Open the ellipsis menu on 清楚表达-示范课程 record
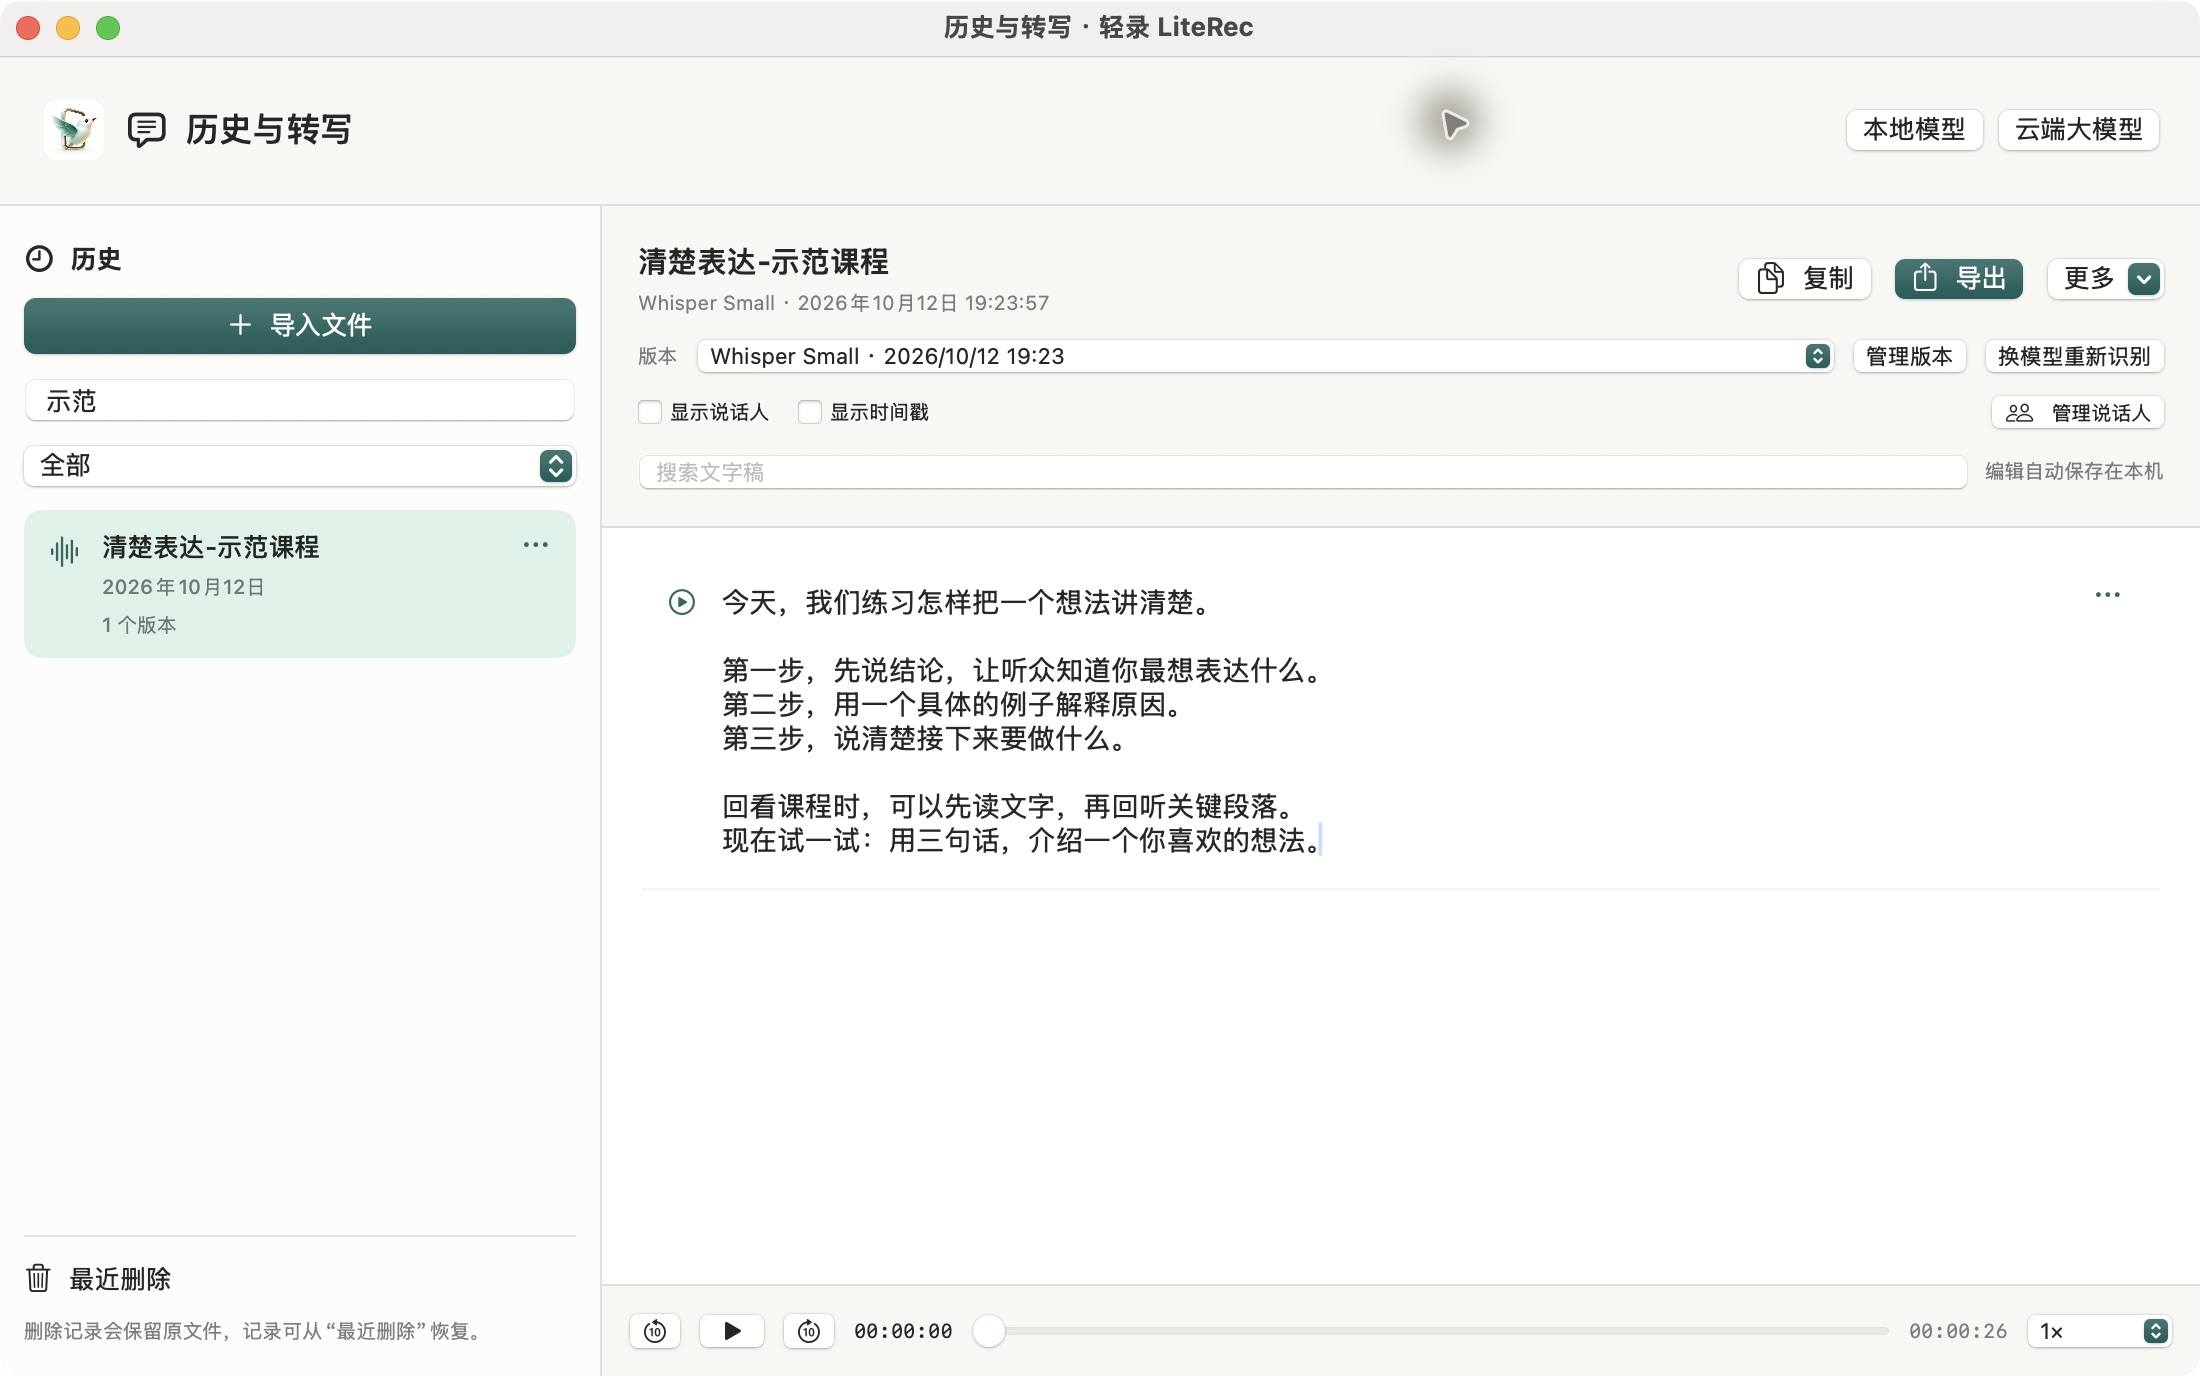Image resolution: width=2200 pixels, height=1376 pixels. (536, 545)
